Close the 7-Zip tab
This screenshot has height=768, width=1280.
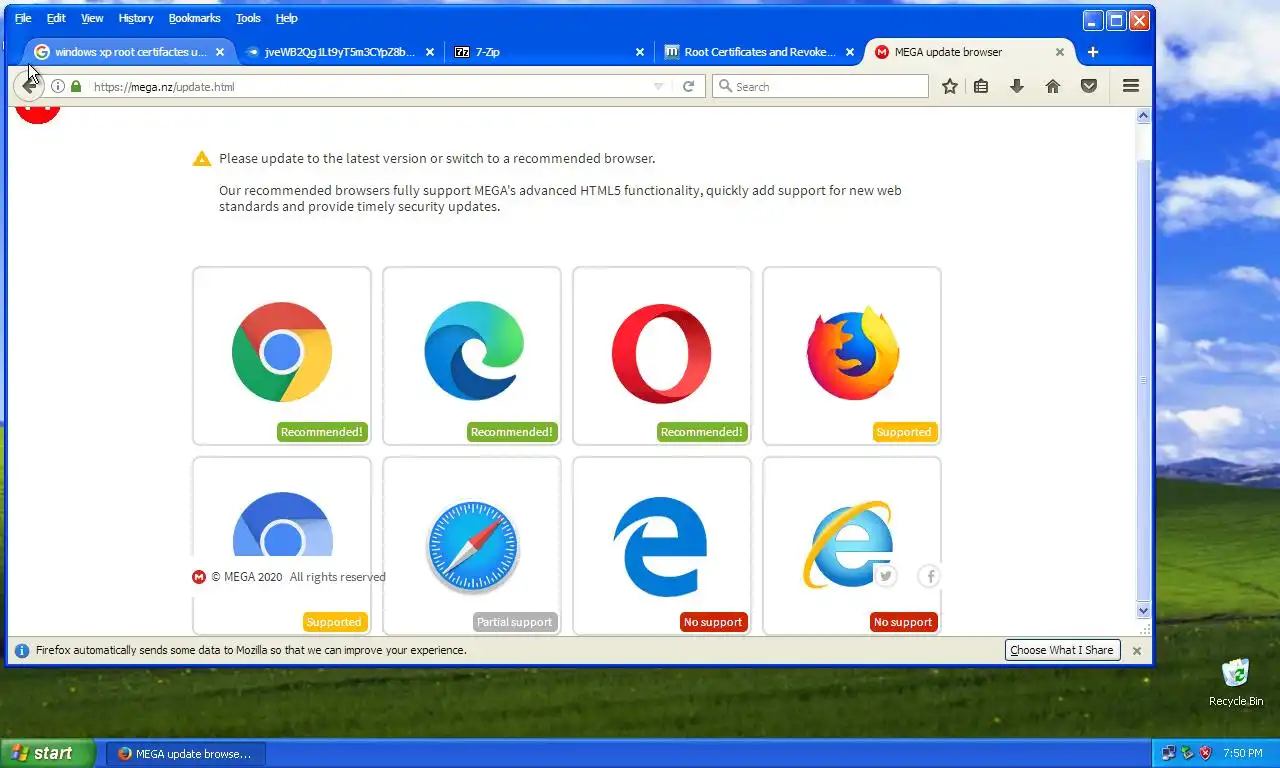pos(640,52)
